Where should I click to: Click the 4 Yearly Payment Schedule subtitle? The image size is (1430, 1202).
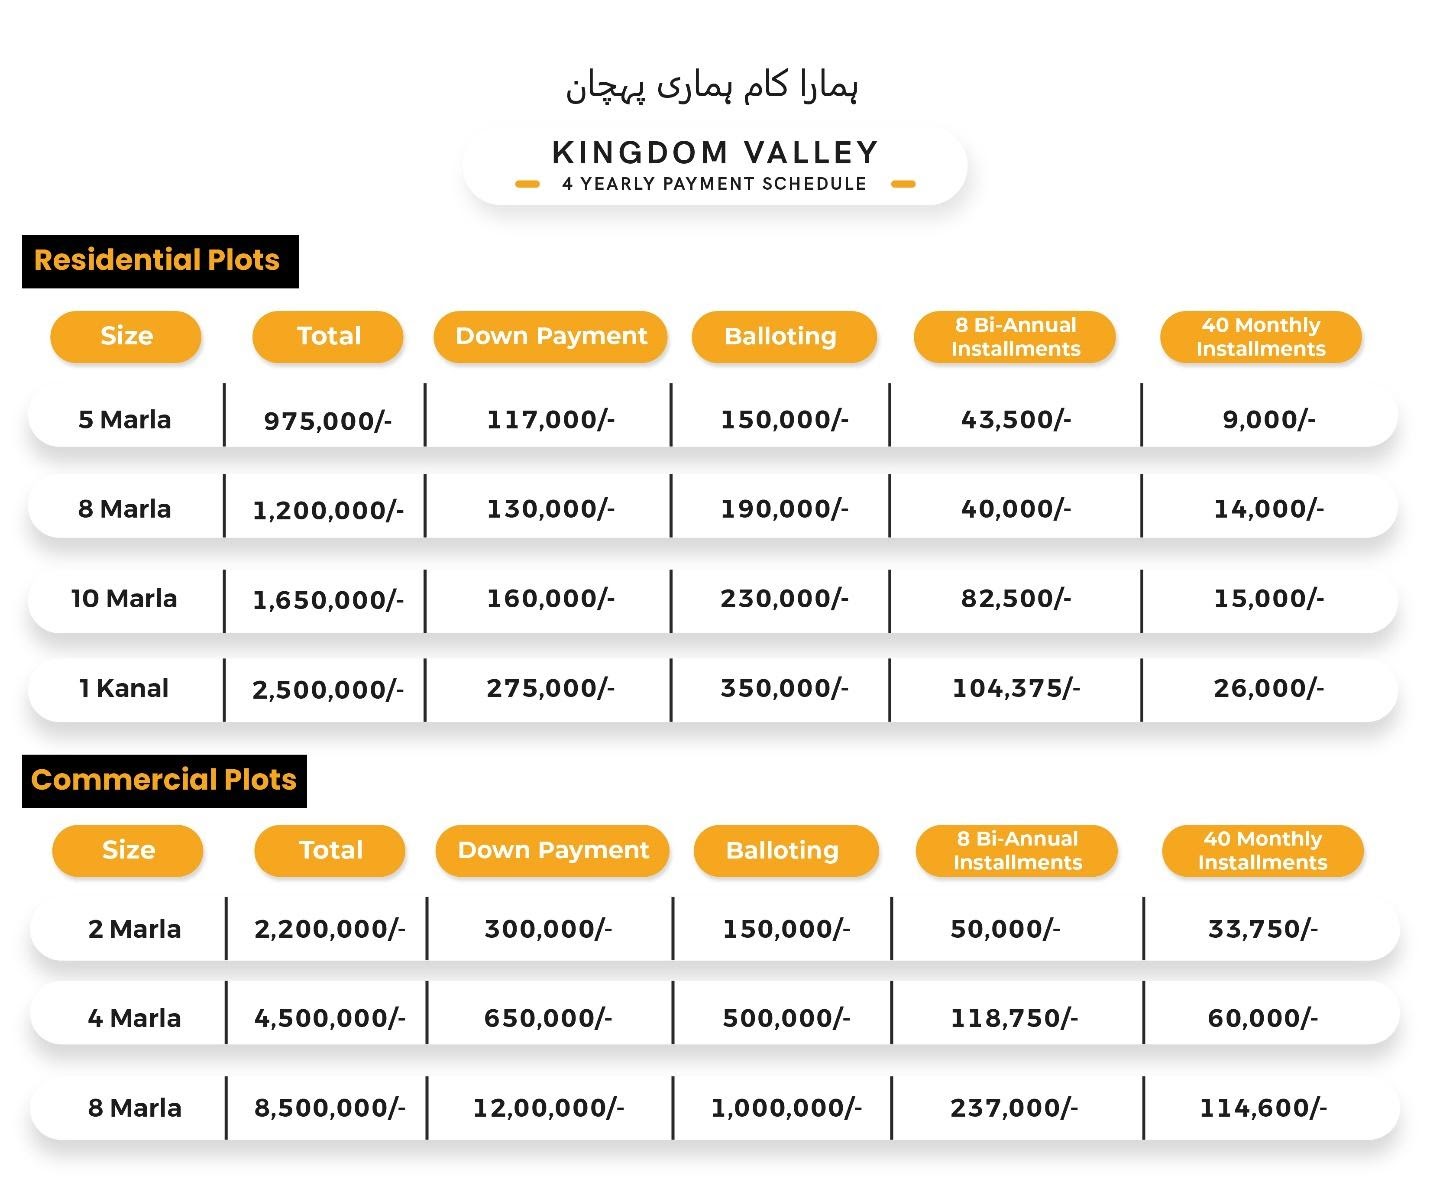(x=714, y=184)
